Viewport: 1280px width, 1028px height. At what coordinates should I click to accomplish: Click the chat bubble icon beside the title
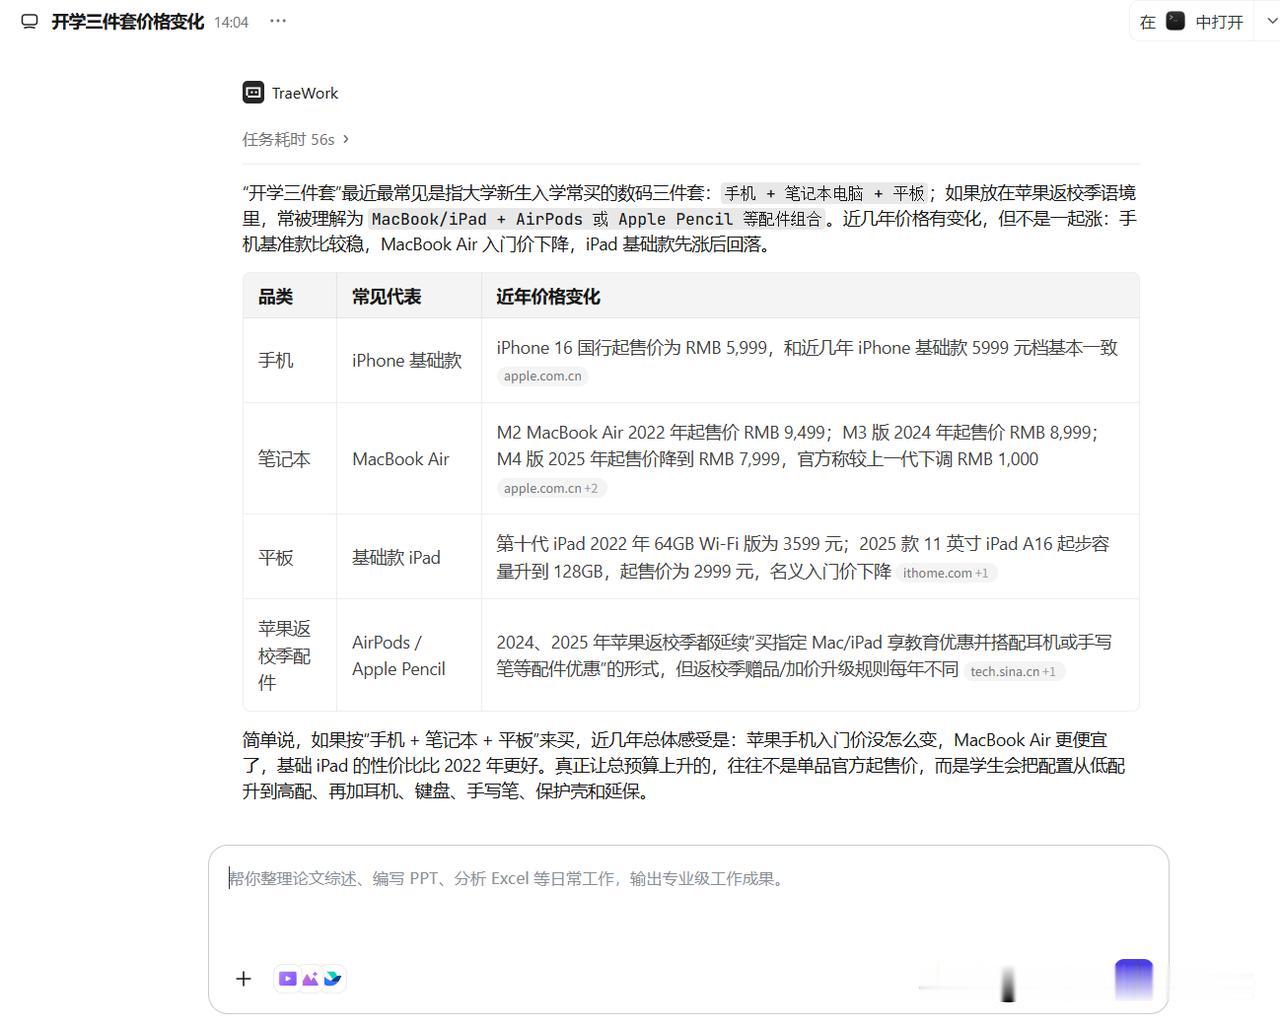[x=30, y=22]
